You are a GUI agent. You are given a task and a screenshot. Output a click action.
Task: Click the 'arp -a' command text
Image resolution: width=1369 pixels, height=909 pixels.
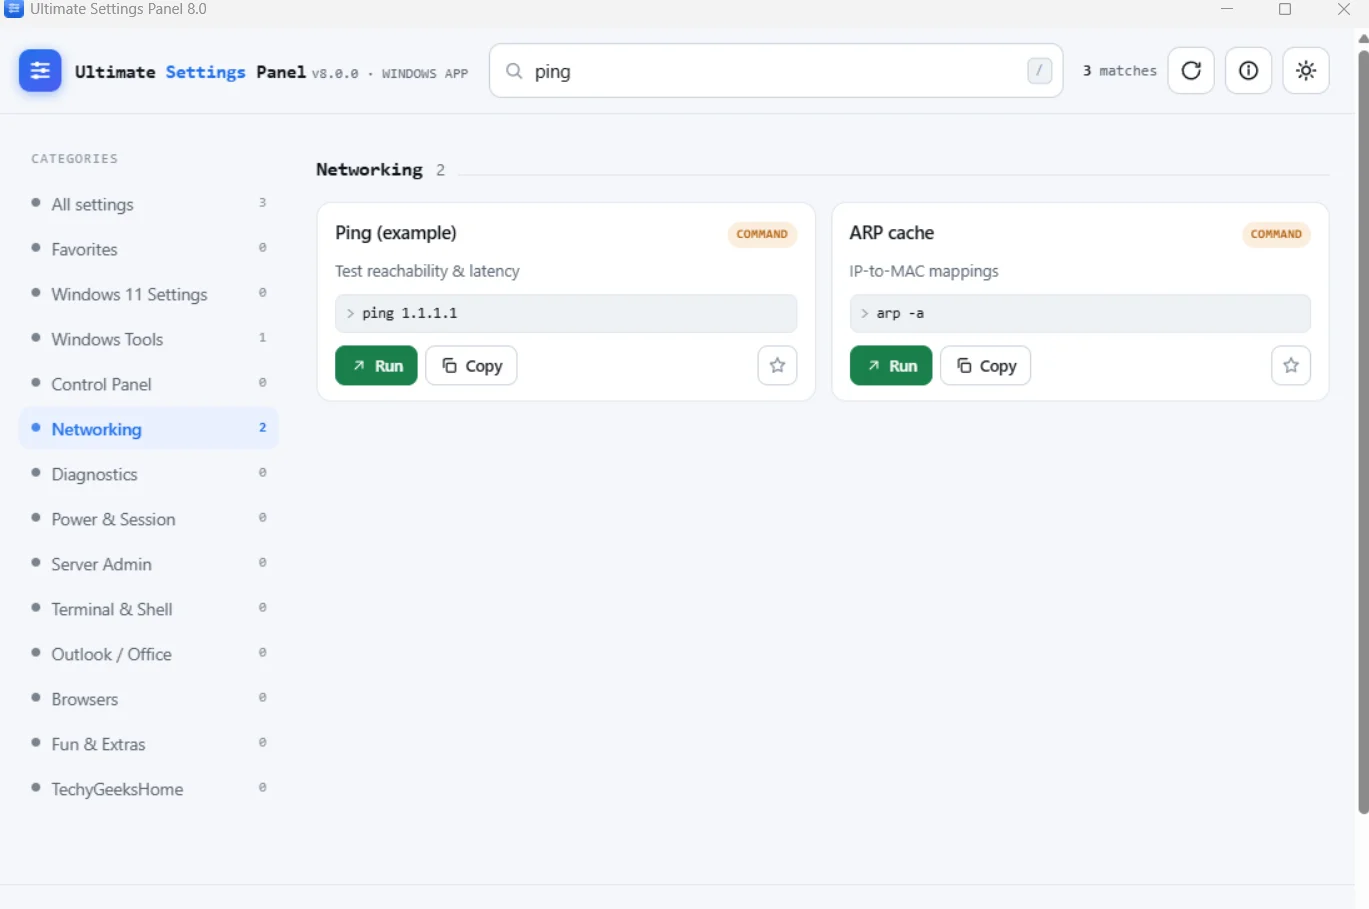pos(900,313)
